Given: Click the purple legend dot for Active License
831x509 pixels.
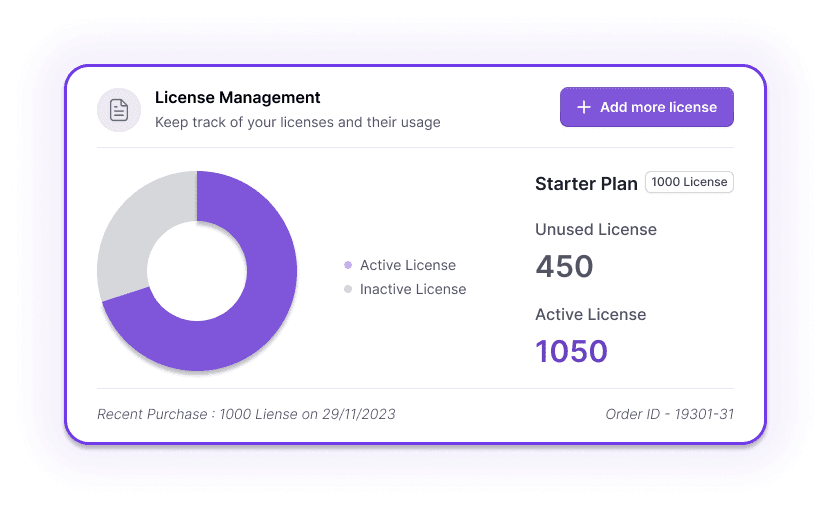Looking at the screenshot, I should click(348, 265).
